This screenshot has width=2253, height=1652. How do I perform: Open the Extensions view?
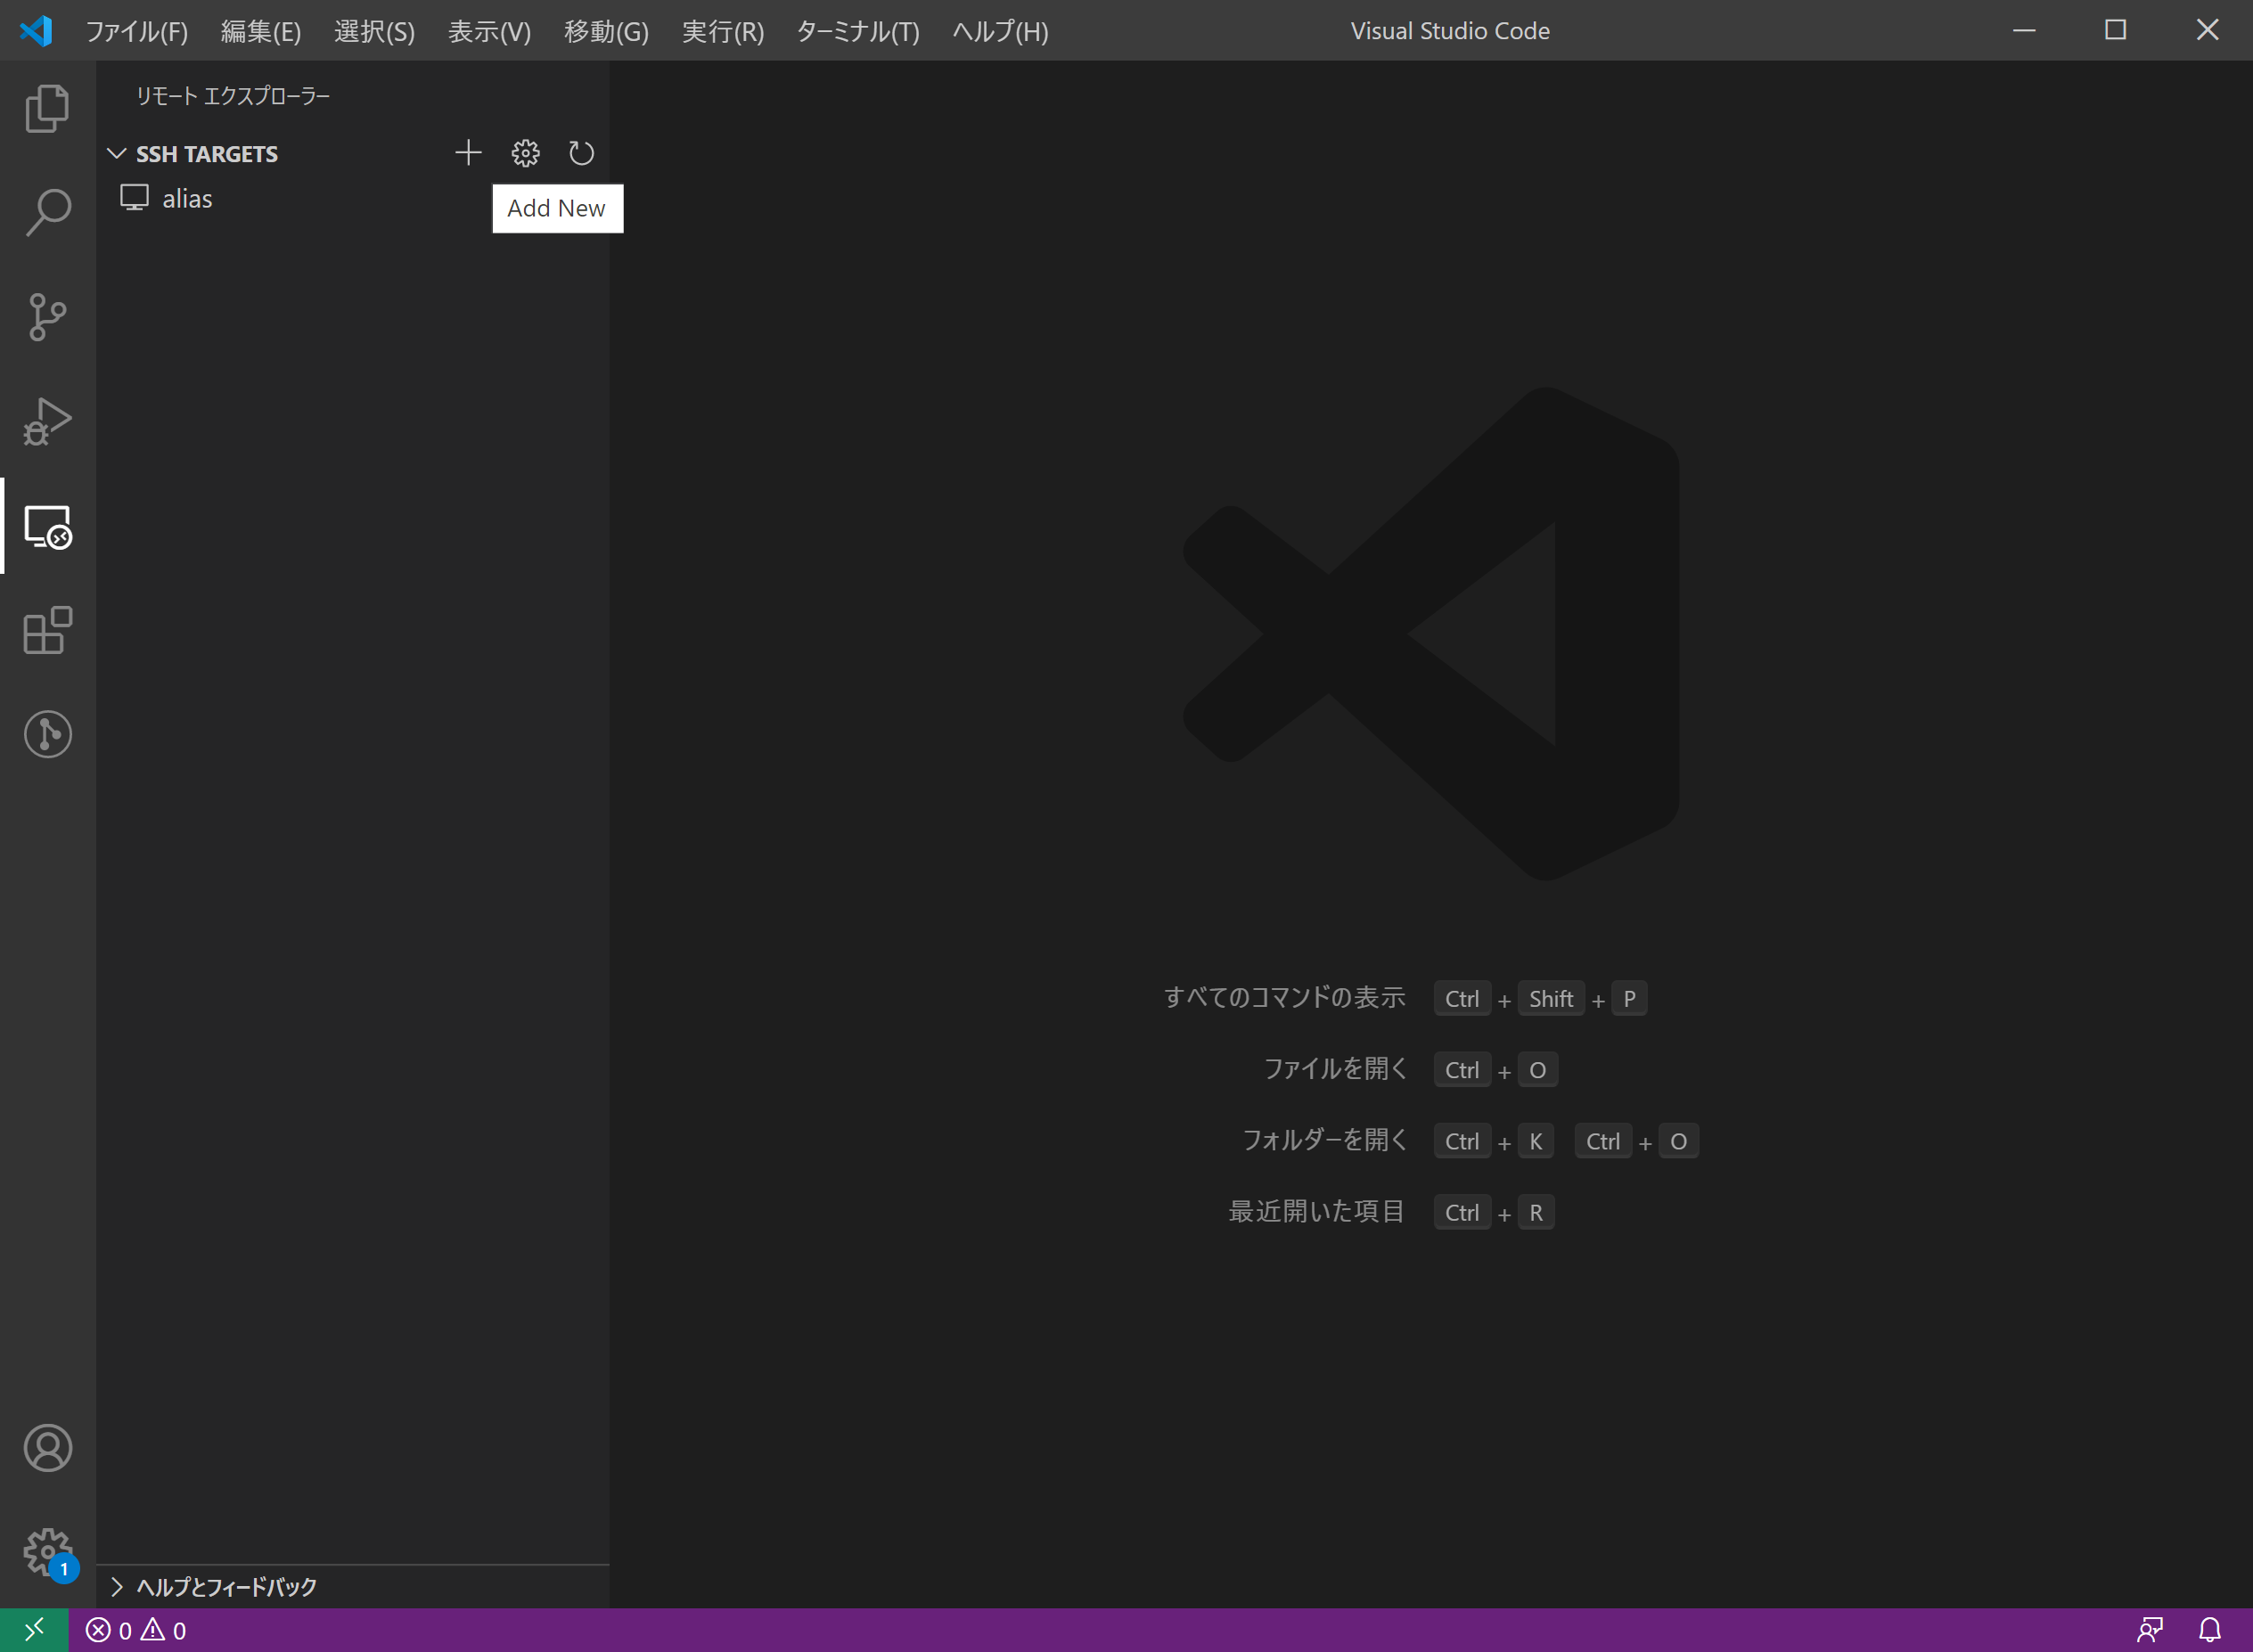(47, 631)
